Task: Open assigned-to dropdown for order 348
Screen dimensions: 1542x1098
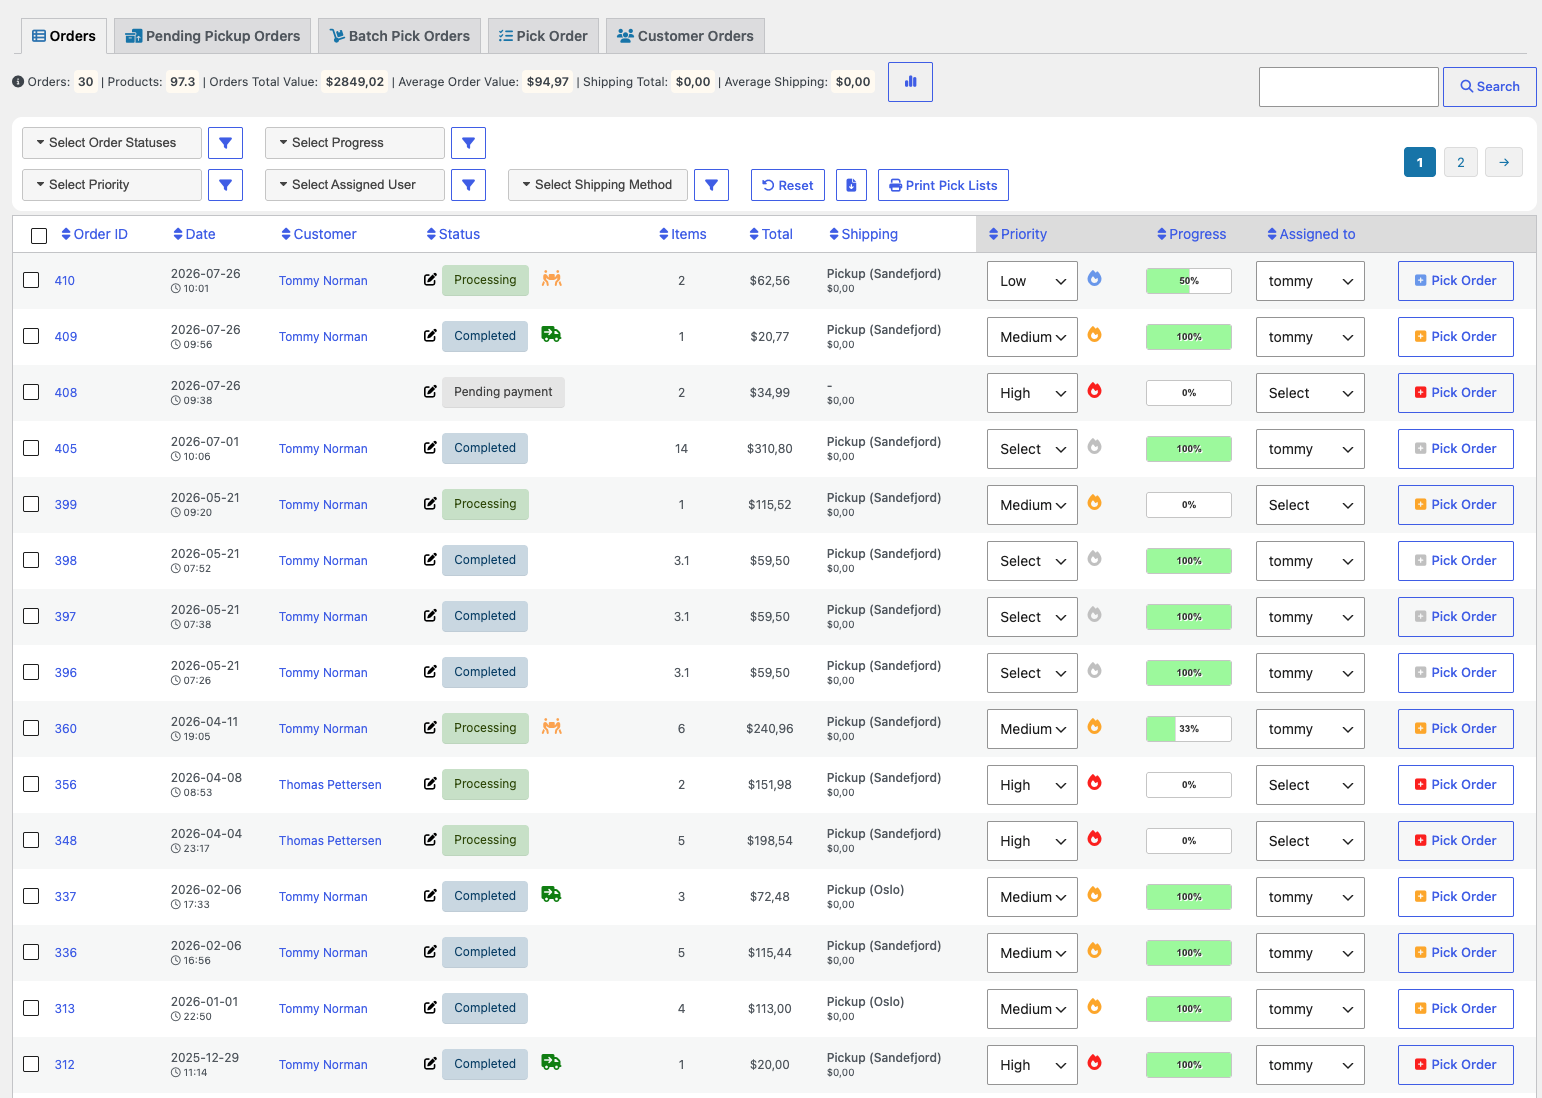Action: tap(1310, 841)
